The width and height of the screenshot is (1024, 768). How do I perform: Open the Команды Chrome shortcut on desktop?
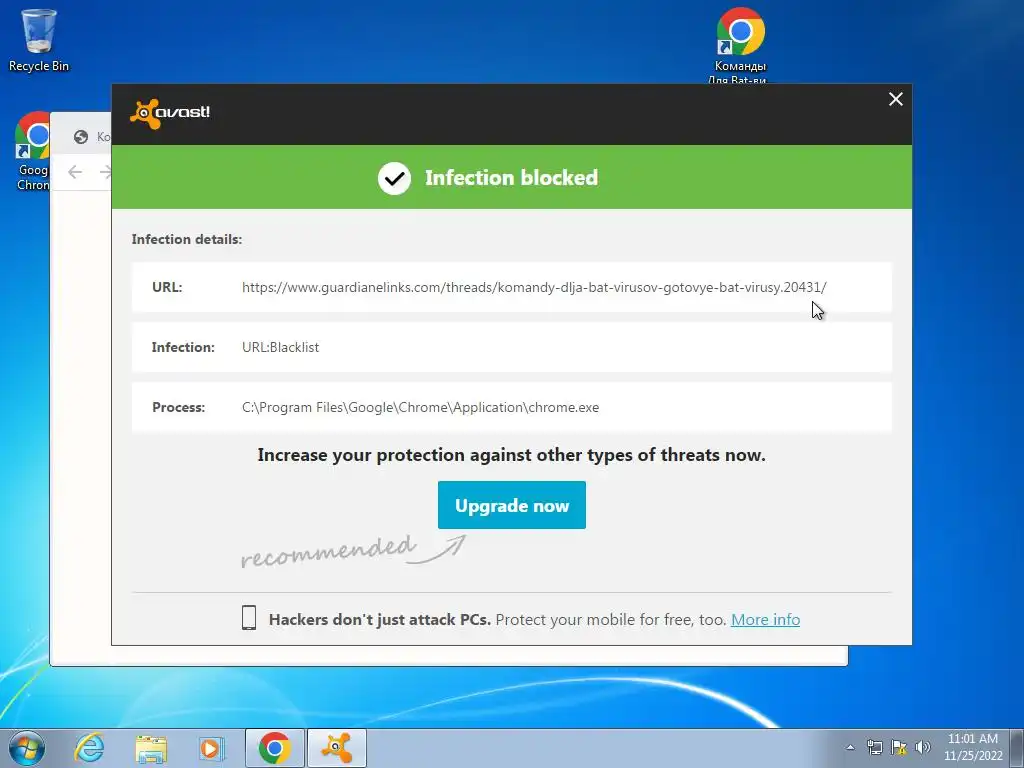point(740,46)
